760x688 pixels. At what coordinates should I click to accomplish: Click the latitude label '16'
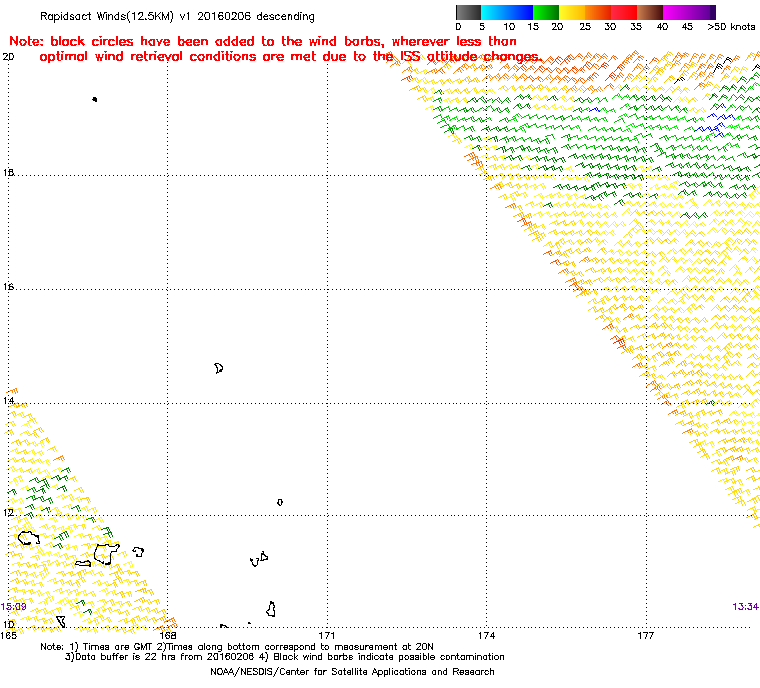[x=8, y=287]
